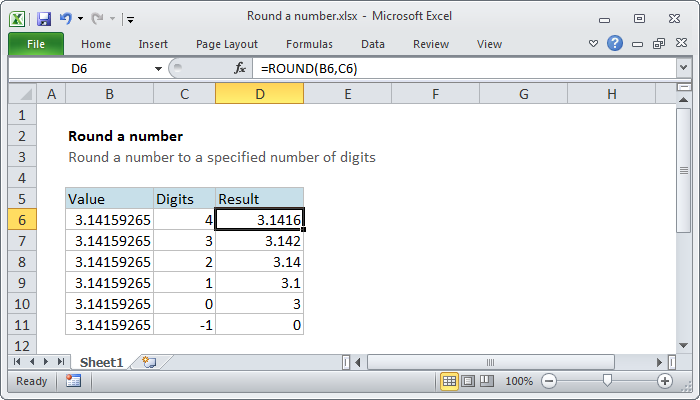The height and width of the screenshot is (400, 700).
Task: Switch to Normal view in status bar
Action: click(449, 381)
